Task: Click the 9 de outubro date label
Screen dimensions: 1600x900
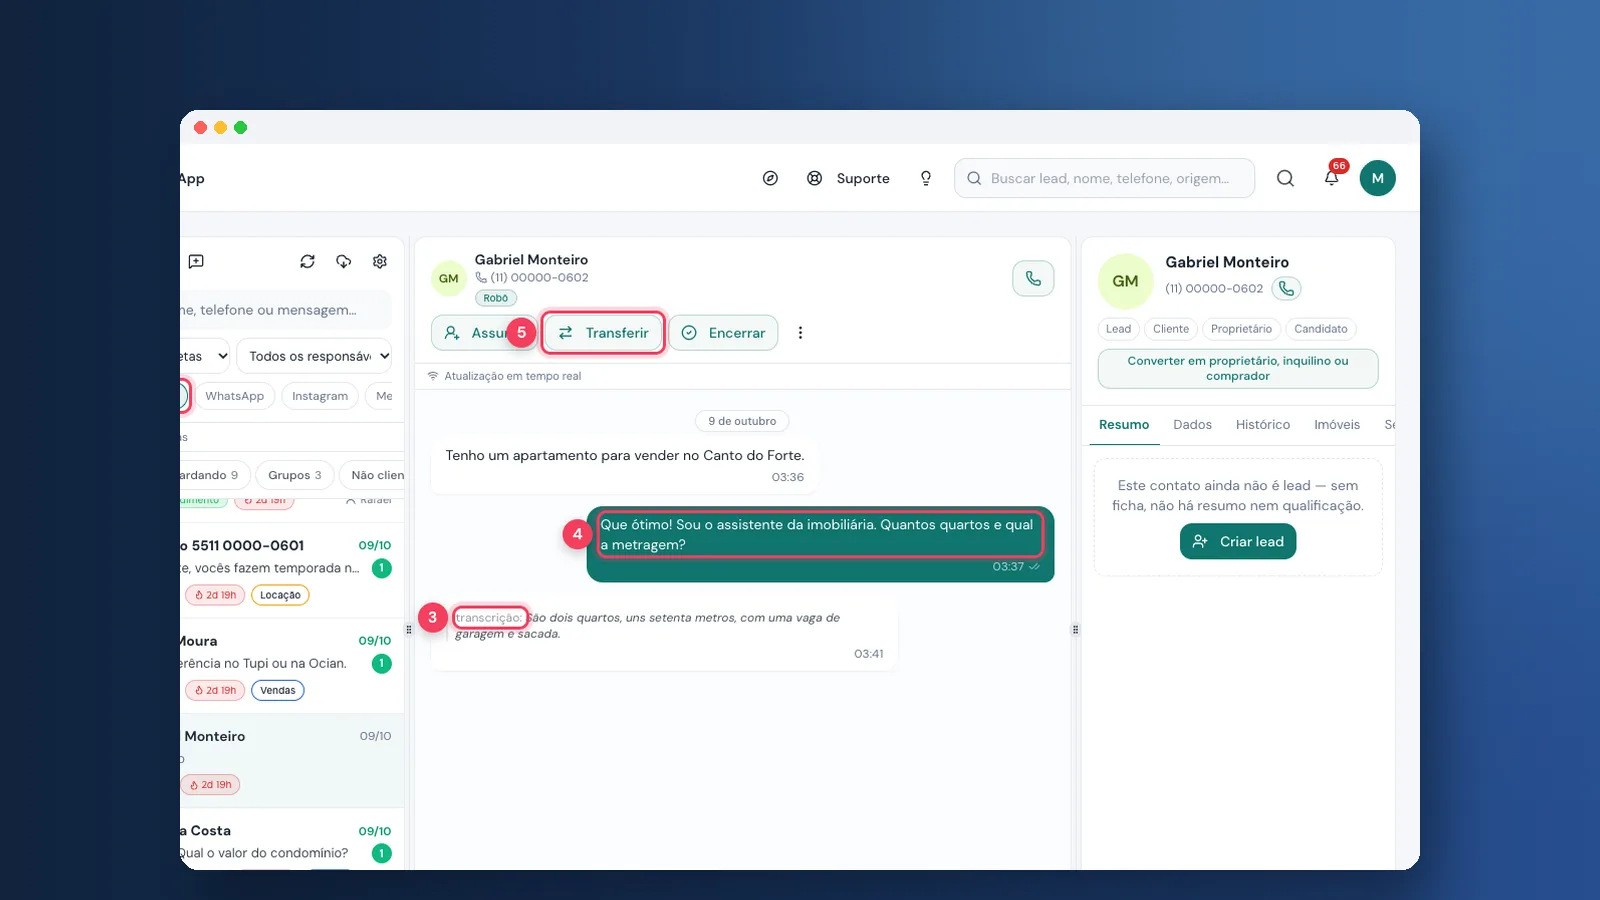Action: 742,421
